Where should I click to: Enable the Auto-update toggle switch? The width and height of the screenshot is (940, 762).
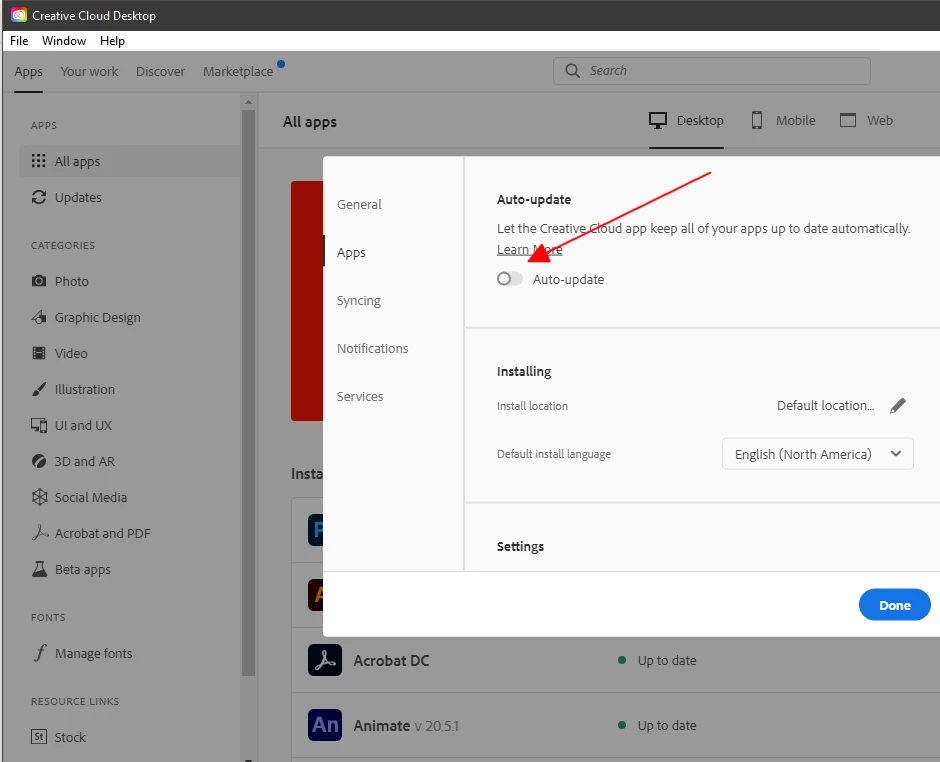pyautogui.click(x=510, y=279)
